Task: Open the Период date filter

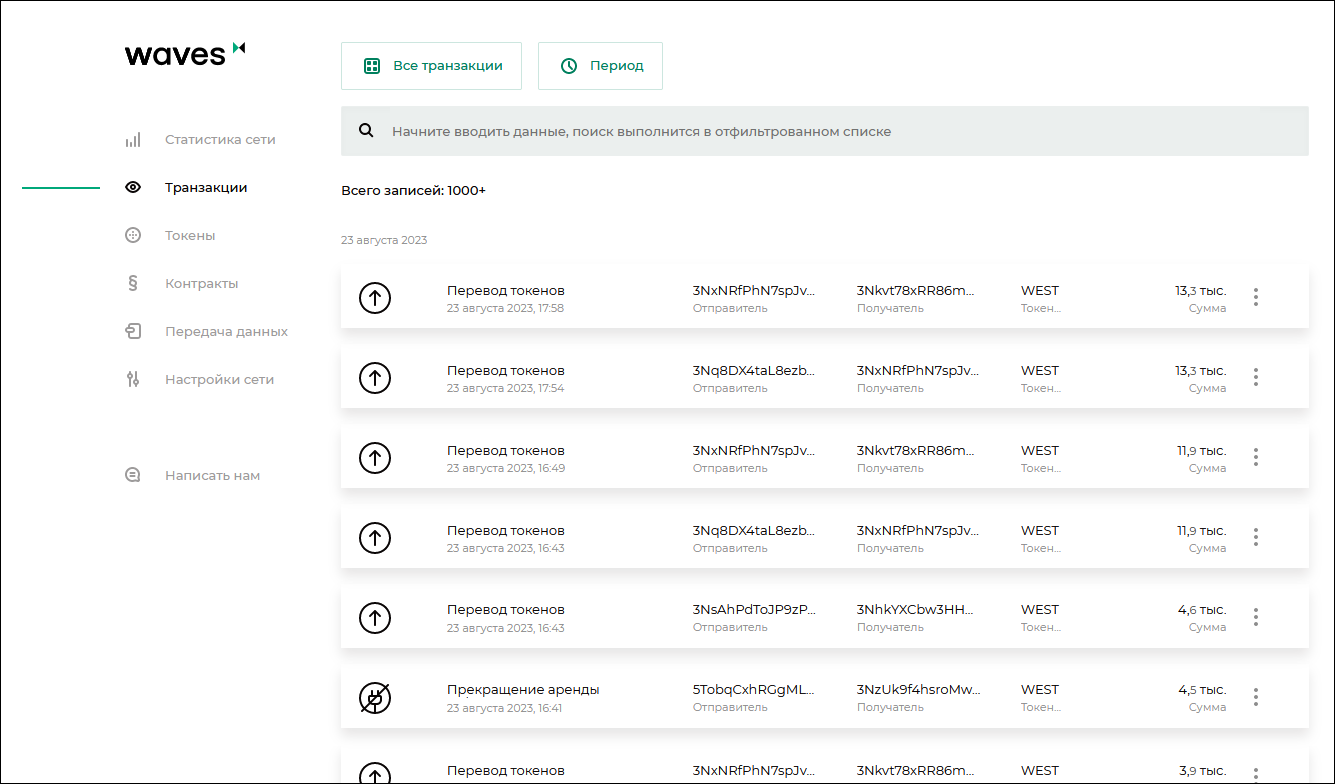Action: click(x=600, y=66)
